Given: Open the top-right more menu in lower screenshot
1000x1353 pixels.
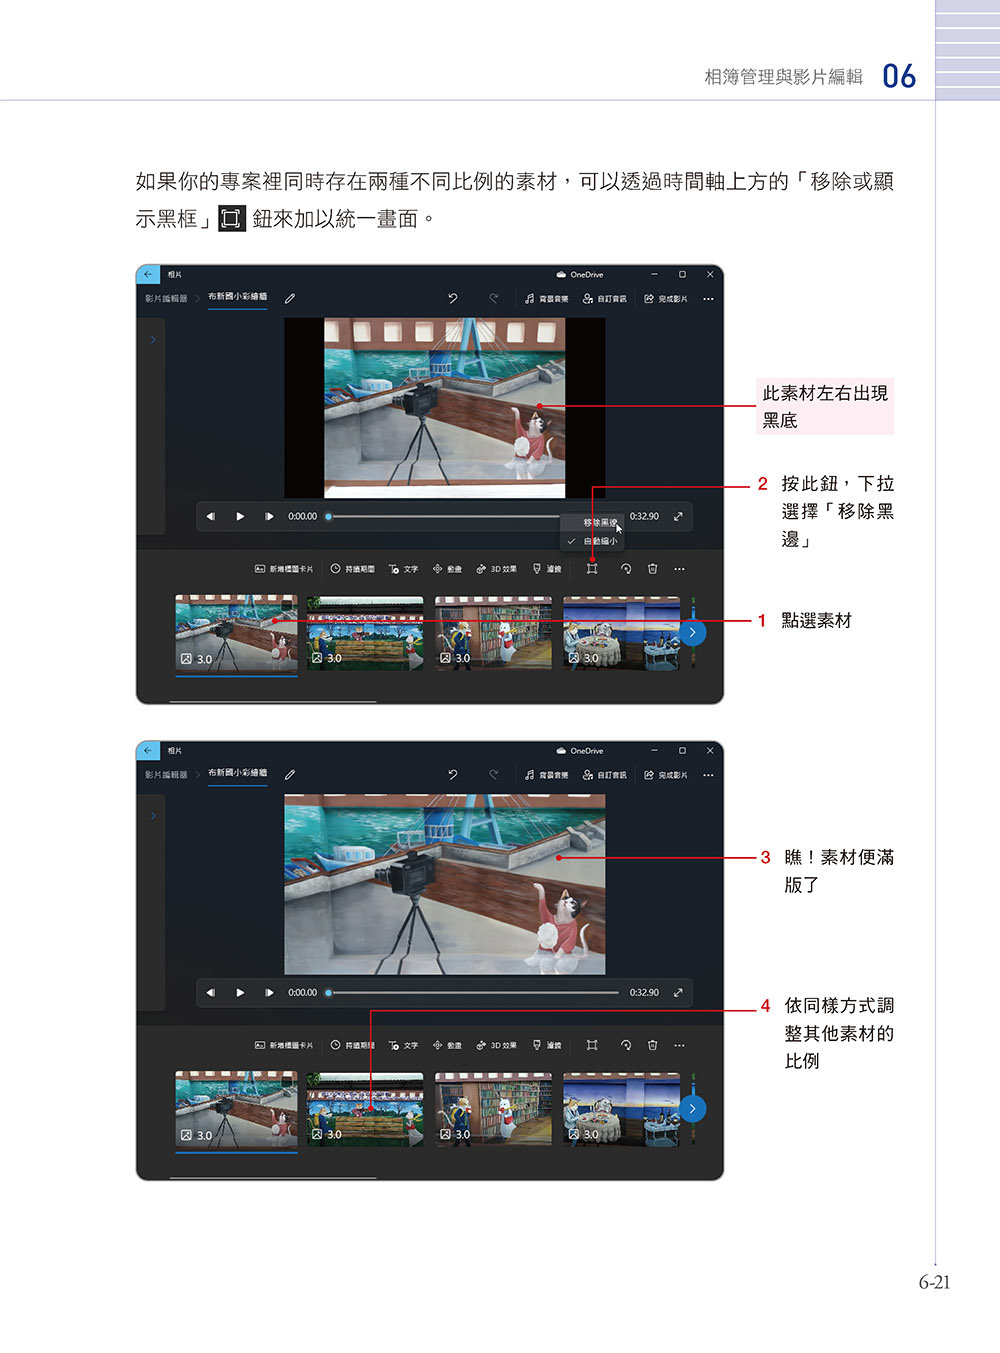Looking at the screenshot, I should pos(708,775).
